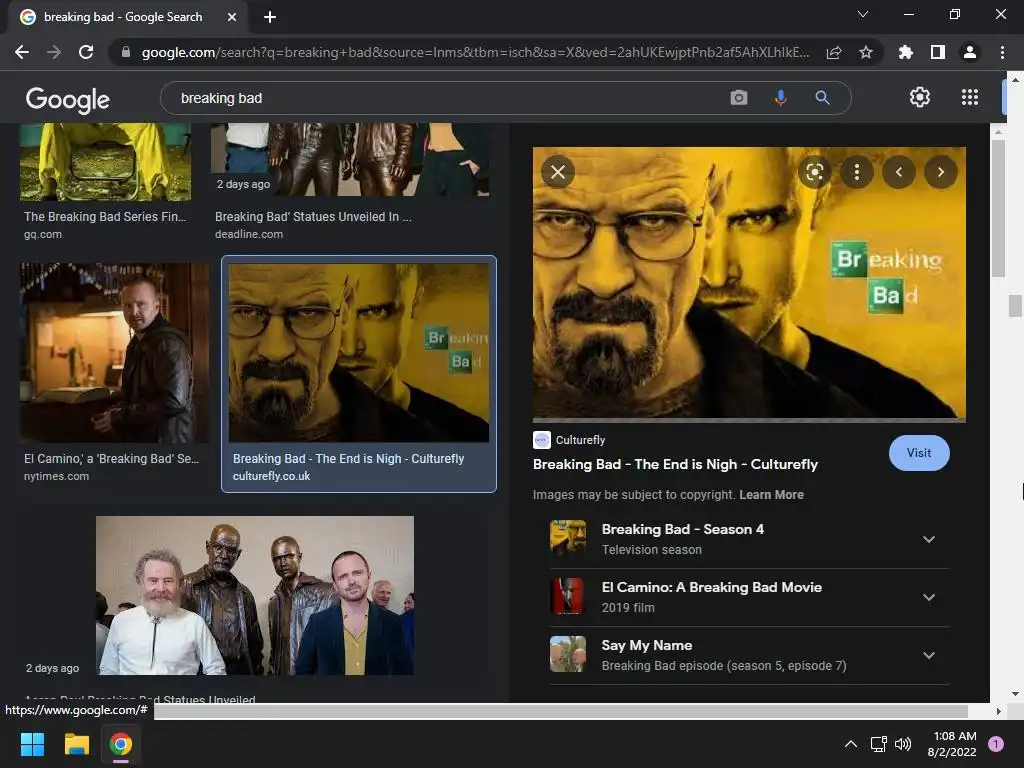Open a new browser tab

[270, 17]
